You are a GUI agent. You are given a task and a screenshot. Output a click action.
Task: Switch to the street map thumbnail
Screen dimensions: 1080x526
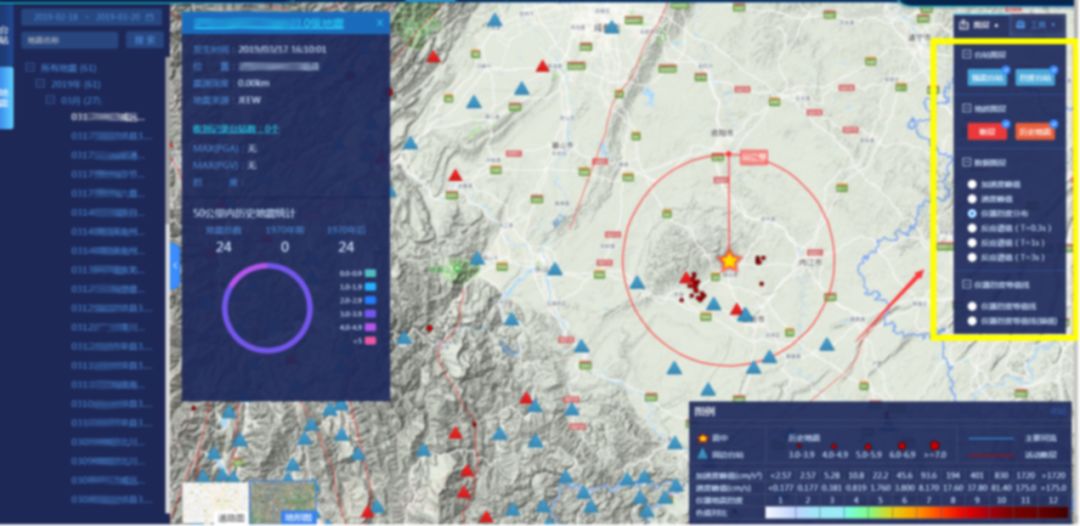tap(215, 502)
